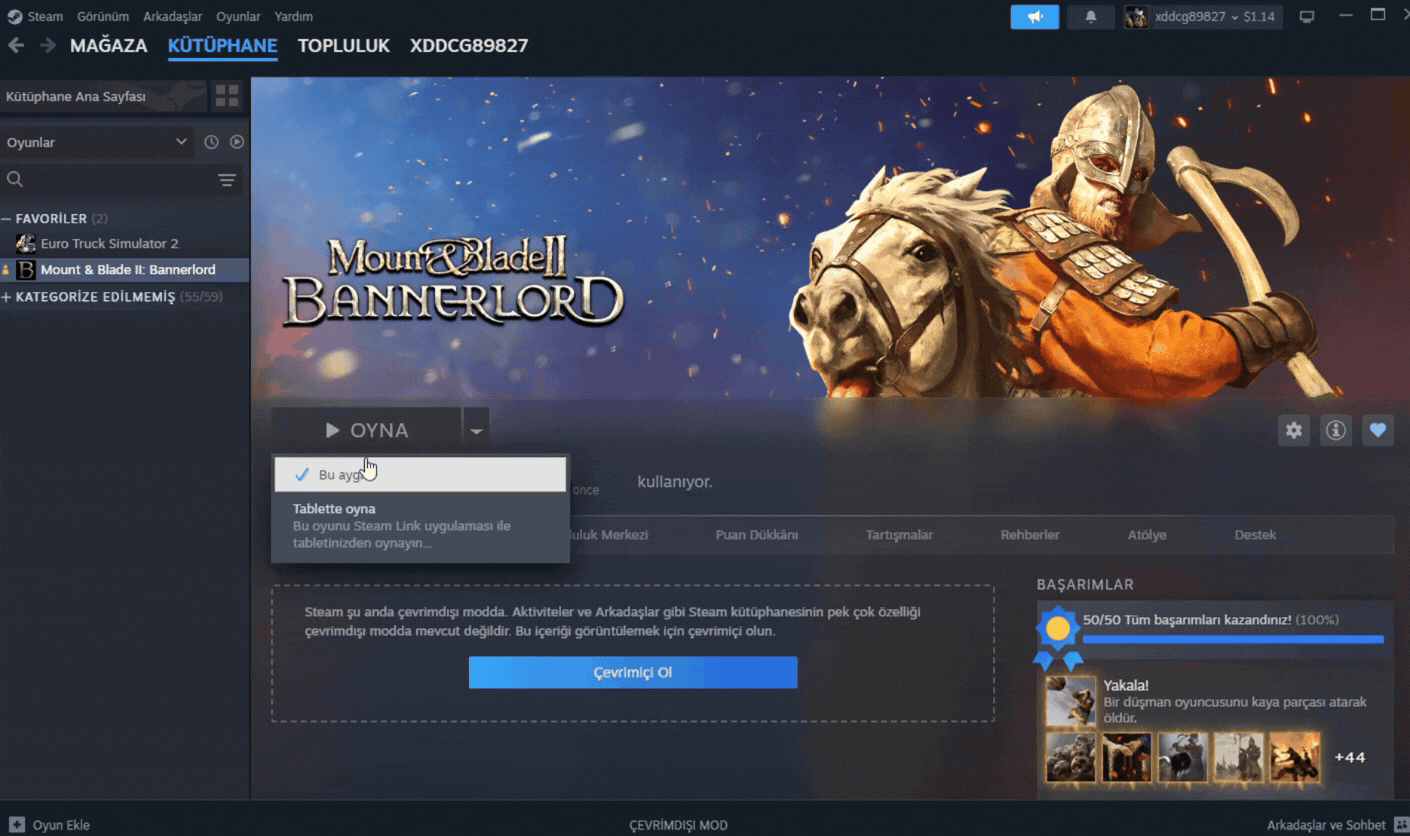1410x836 pixels.
Task: Click Kütüphane Ana Sayfası button
Action: pyautogui.click(x=103, y=96)
